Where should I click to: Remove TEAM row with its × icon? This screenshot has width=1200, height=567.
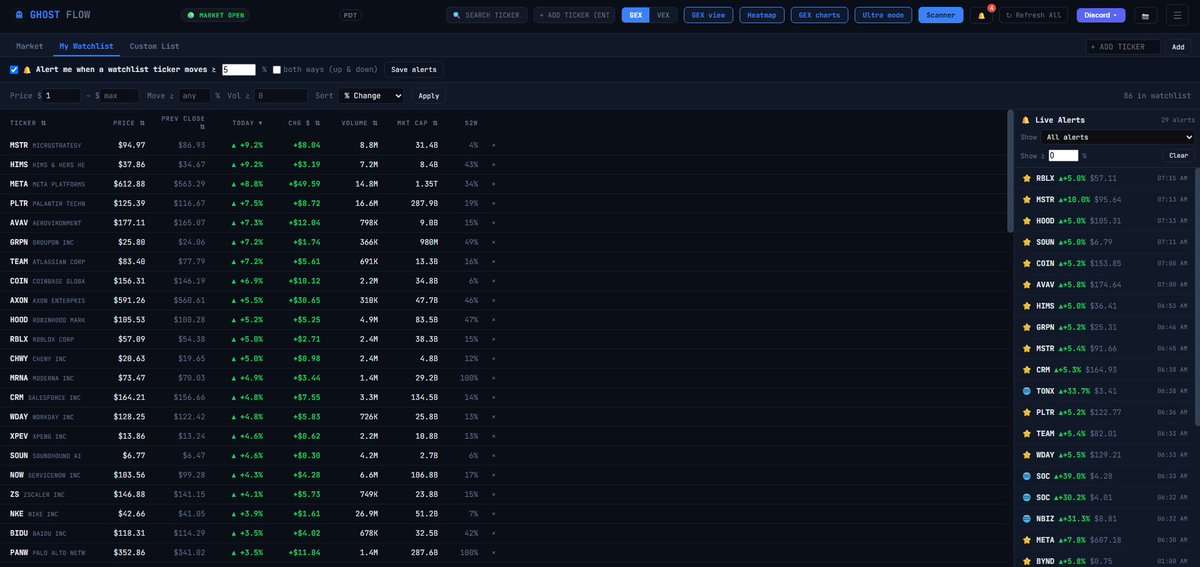click(493, 261)
